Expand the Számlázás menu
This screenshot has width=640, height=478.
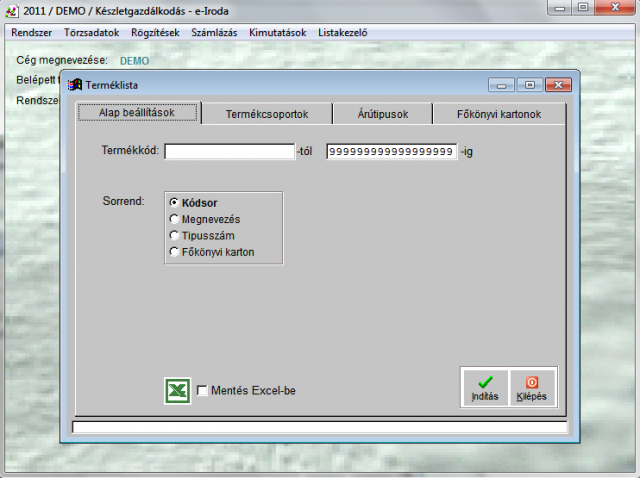pyautogui.click(x=215, y=32)
